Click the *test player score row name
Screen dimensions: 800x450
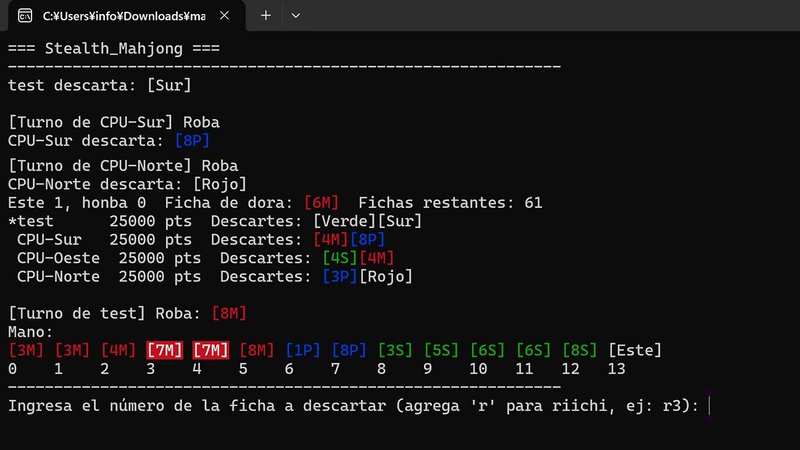31,221
